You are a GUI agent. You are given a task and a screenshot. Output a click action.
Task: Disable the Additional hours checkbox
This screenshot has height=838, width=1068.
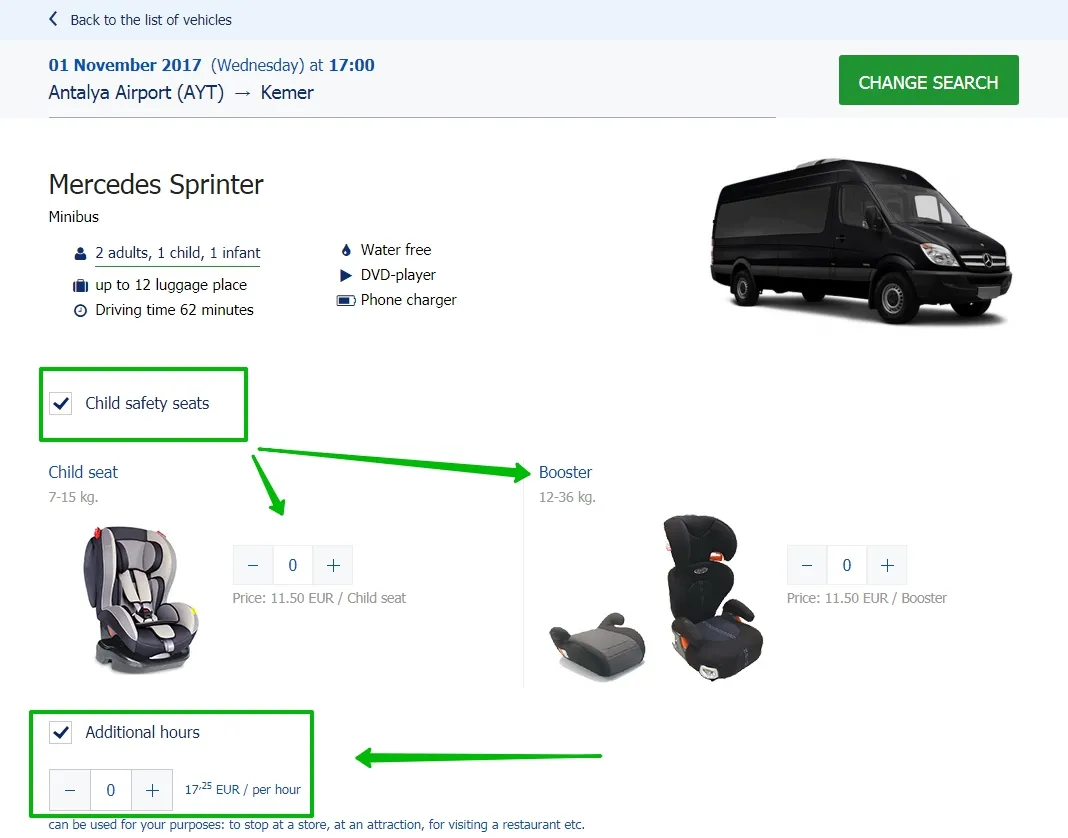coord(61,732)
